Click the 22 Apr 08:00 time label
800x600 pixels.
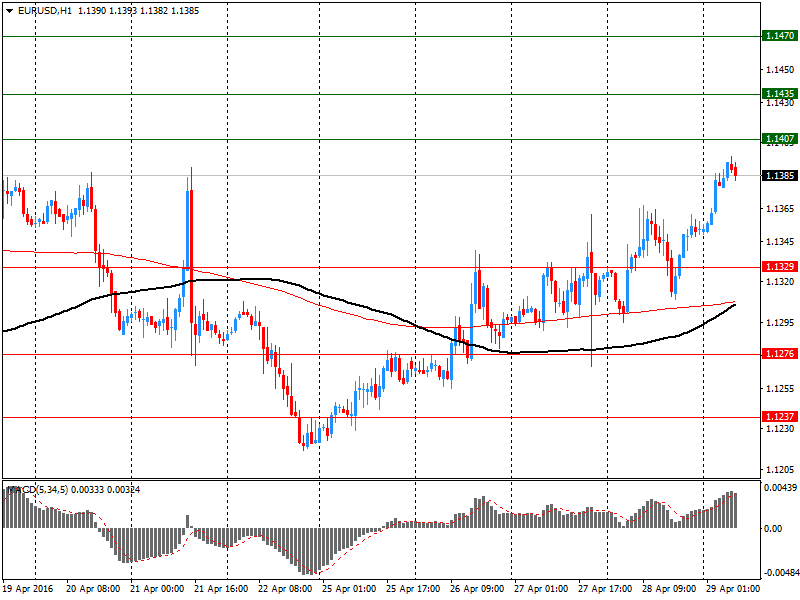[285, 589]
